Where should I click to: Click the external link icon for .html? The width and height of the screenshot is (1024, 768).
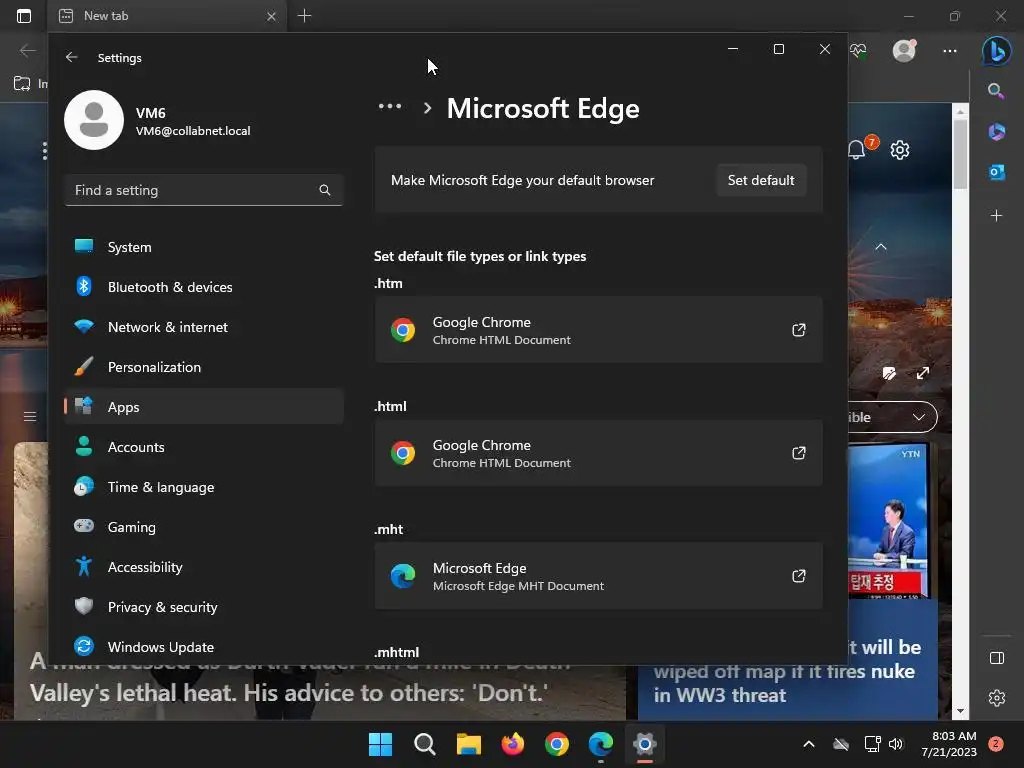click(x=799, y=453)
